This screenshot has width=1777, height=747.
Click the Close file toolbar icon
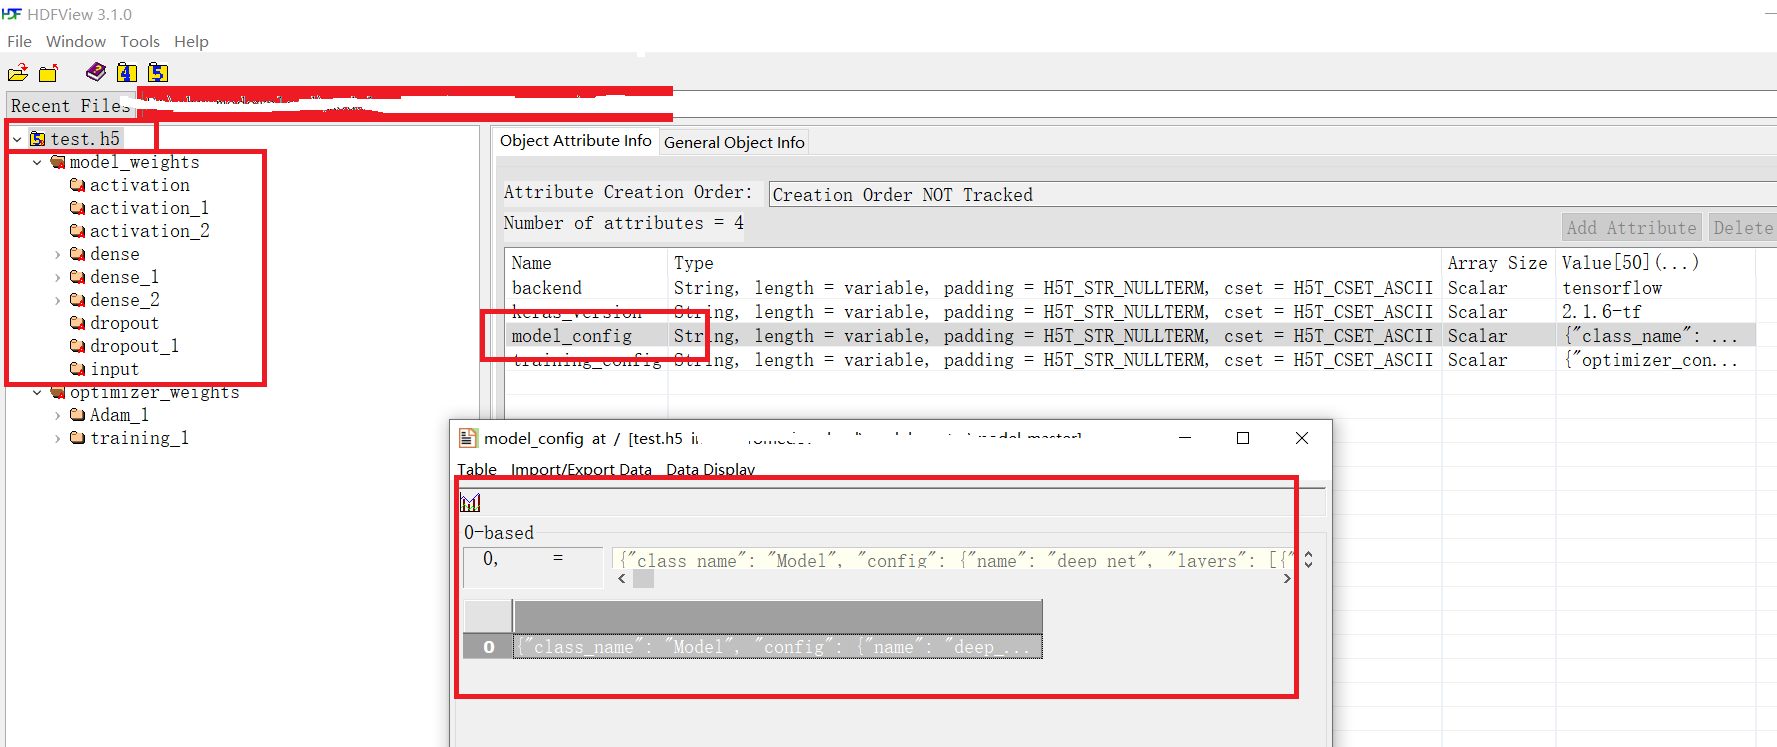(48, 72)
